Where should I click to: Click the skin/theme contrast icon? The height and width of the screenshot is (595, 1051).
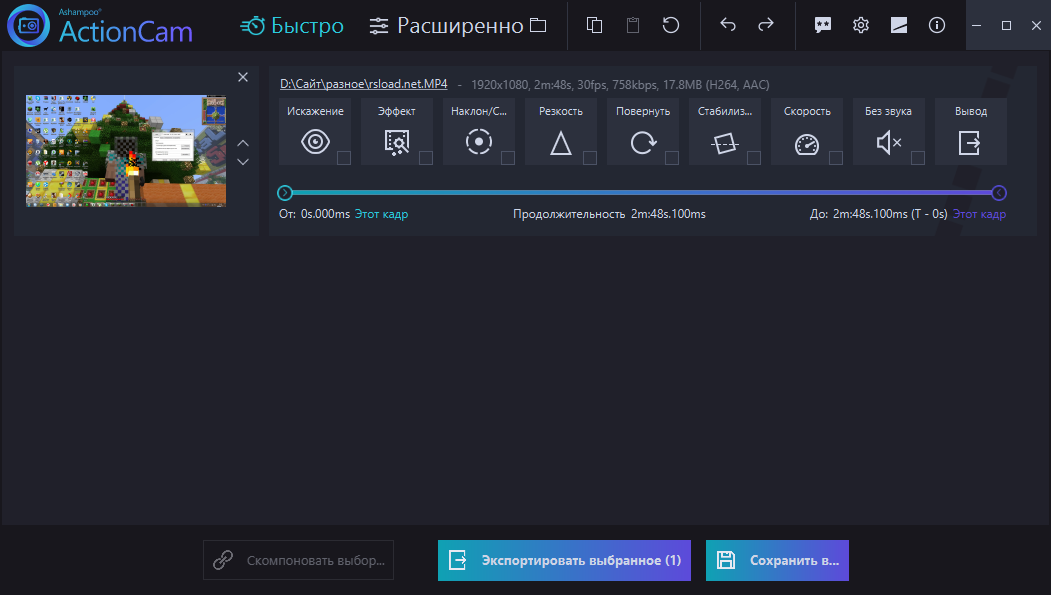tap(899, 25)
